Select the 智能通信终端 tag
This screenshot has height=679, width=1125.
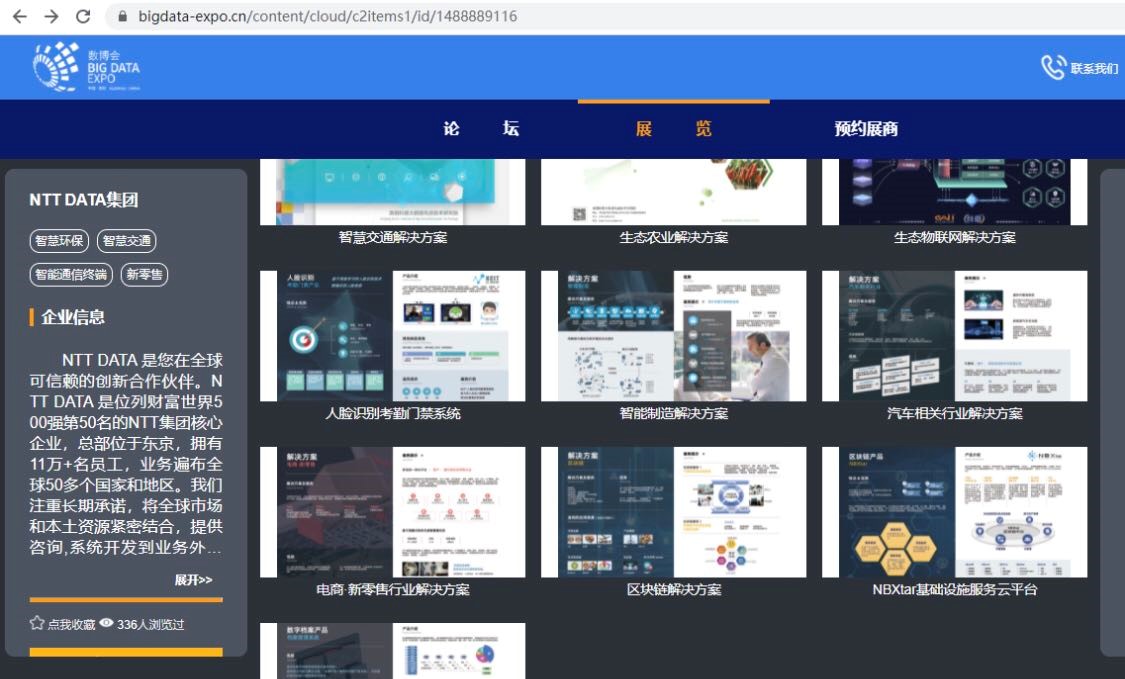(70, 275)
